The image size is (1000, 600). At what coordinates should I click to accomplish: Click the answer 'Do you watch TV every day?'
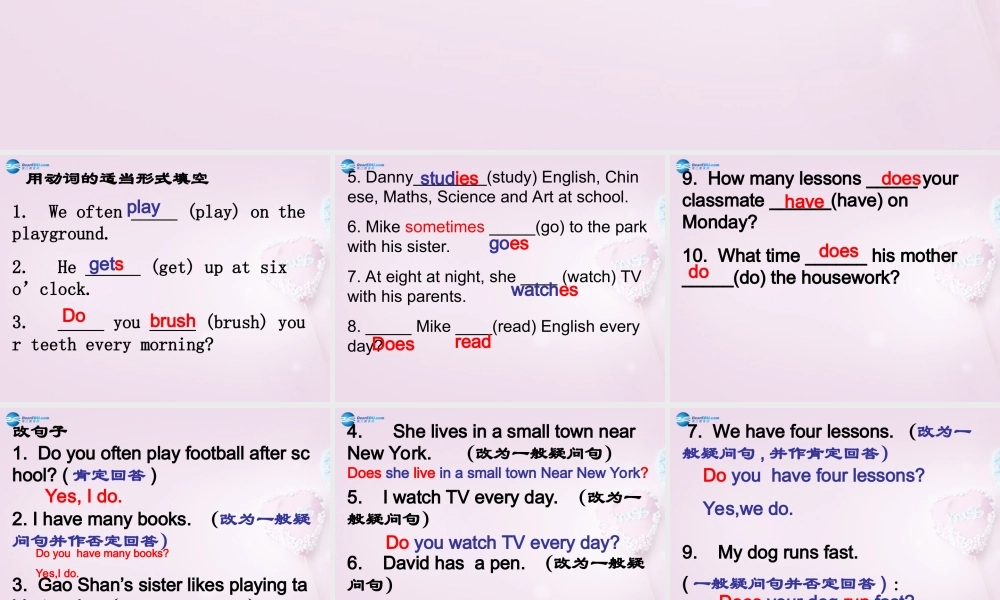[x=503, y=543]
